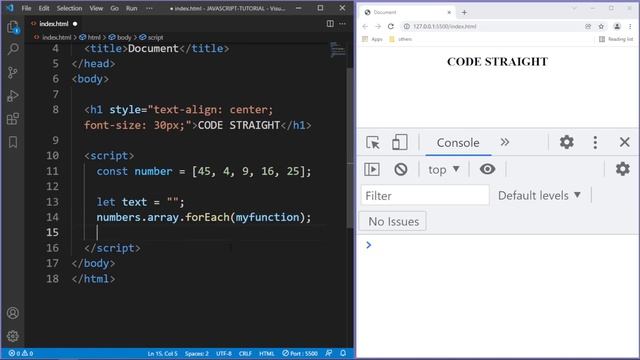Open the others bookmarks folder
The width and height of the screenshot is (640, 360).
point(400,39)
